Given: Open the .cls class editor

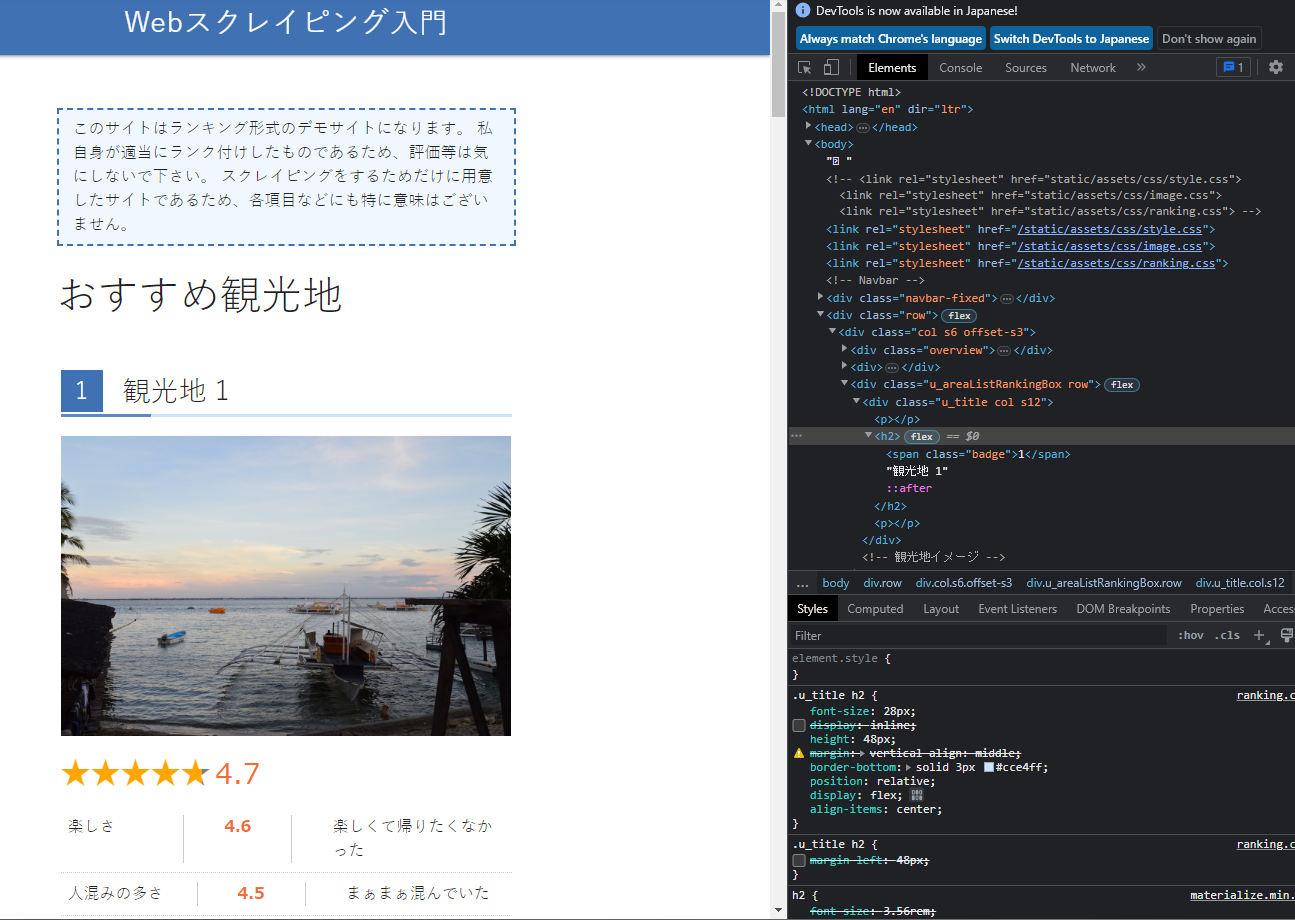Looking at the screenshot, I should pyautogui.click(x=1228, y=634).
